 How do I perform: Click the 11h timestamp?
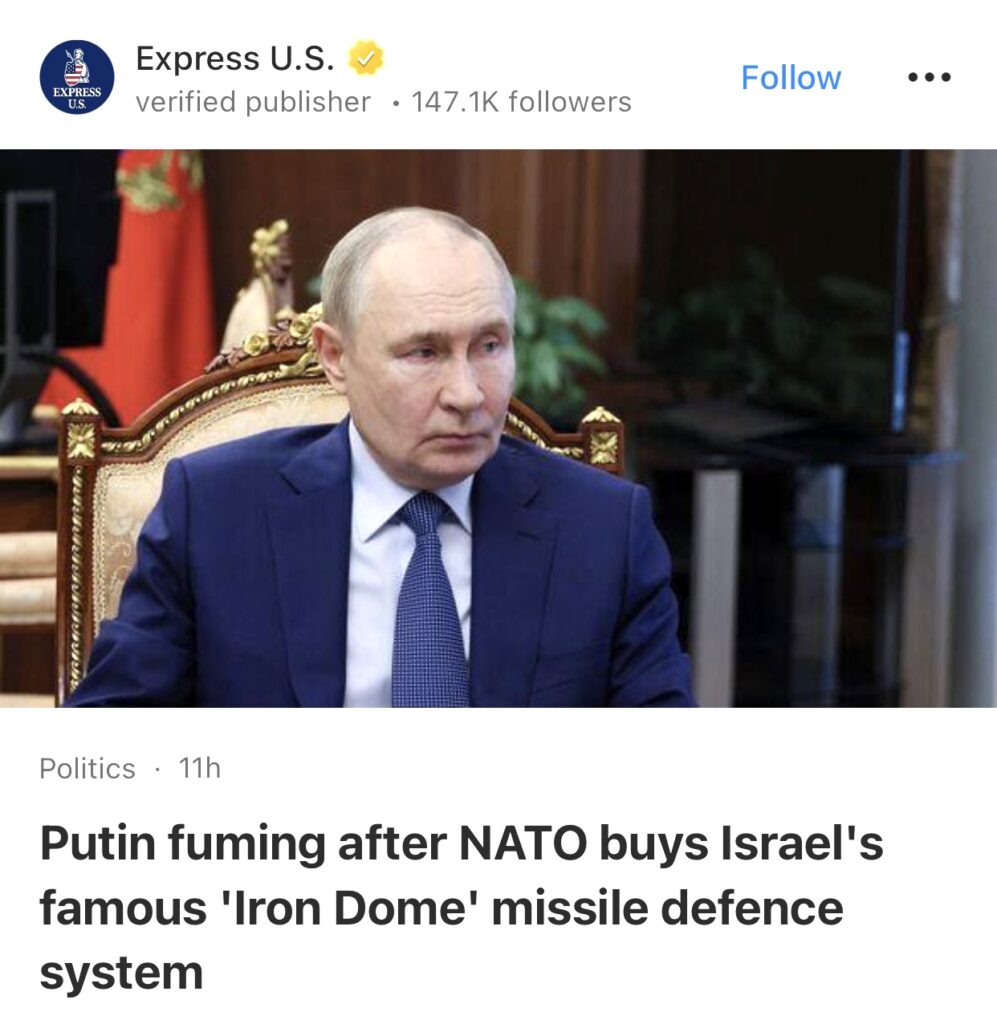coord(200,768)
